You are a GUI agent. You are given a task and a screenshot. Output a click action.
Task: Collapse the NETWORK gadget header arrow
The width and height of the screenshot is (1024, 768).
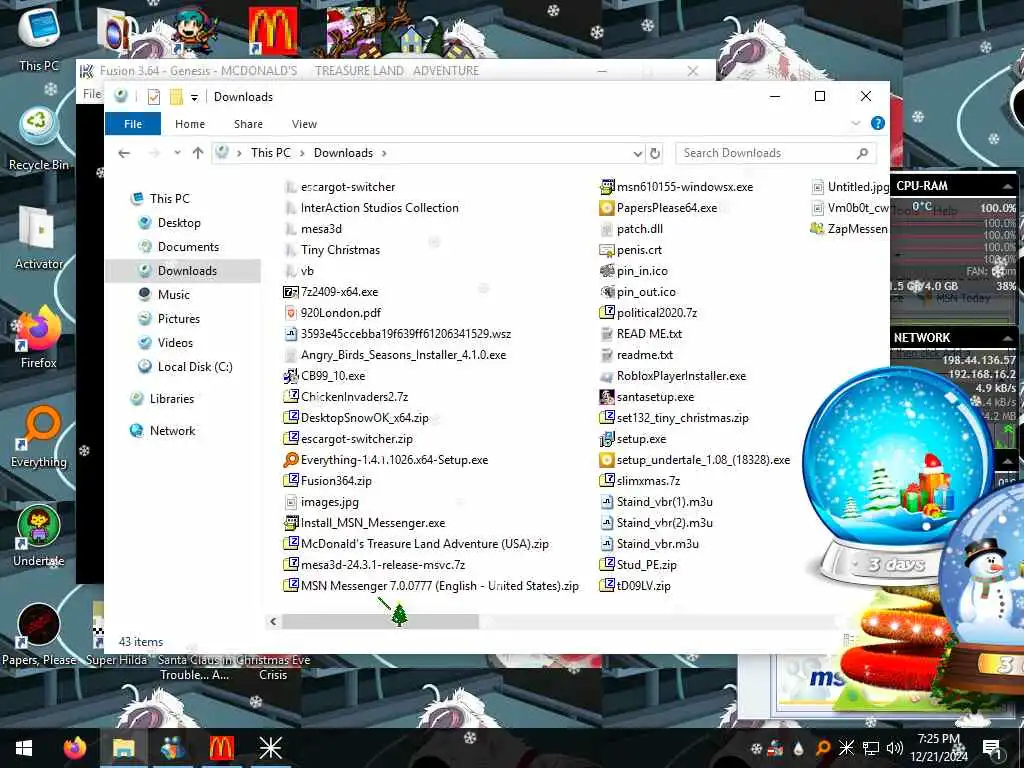click(1007, 338)
